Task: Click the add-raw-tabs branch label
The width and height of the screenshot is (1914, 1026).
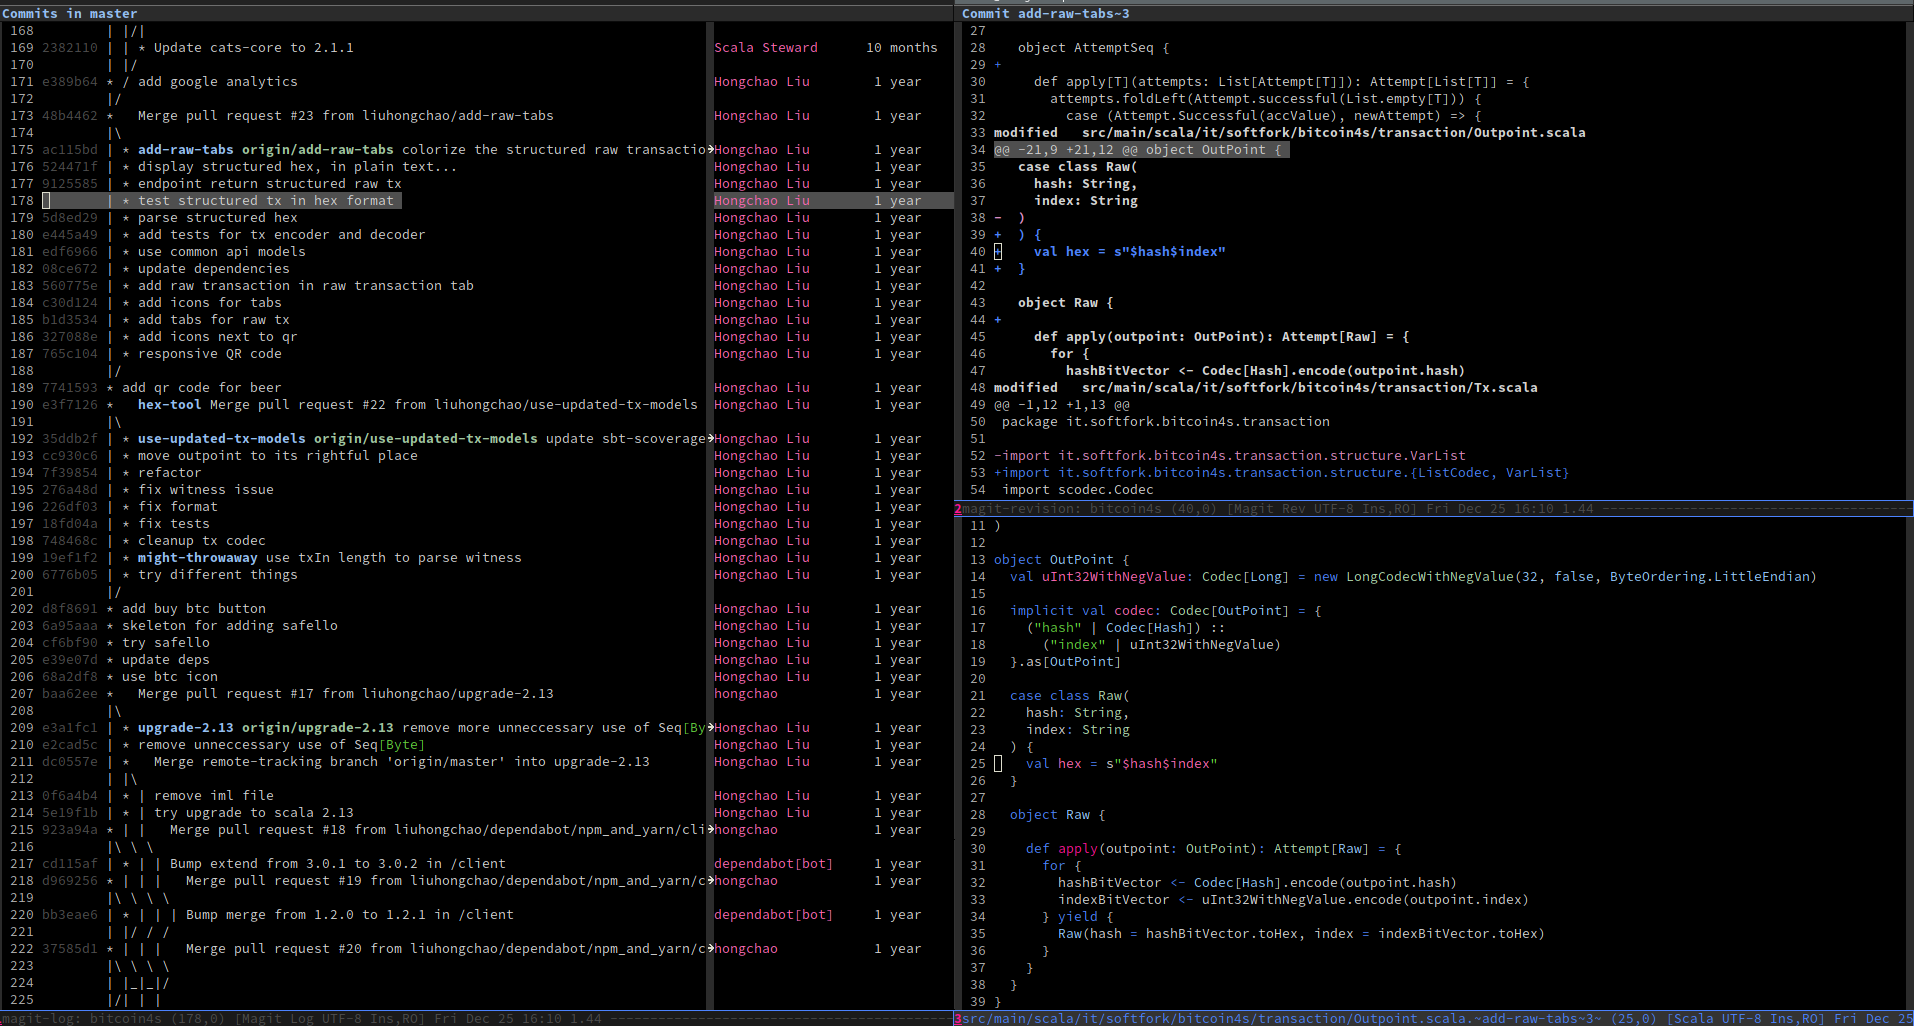Action: pyautogui.click(x=185, y=150)
